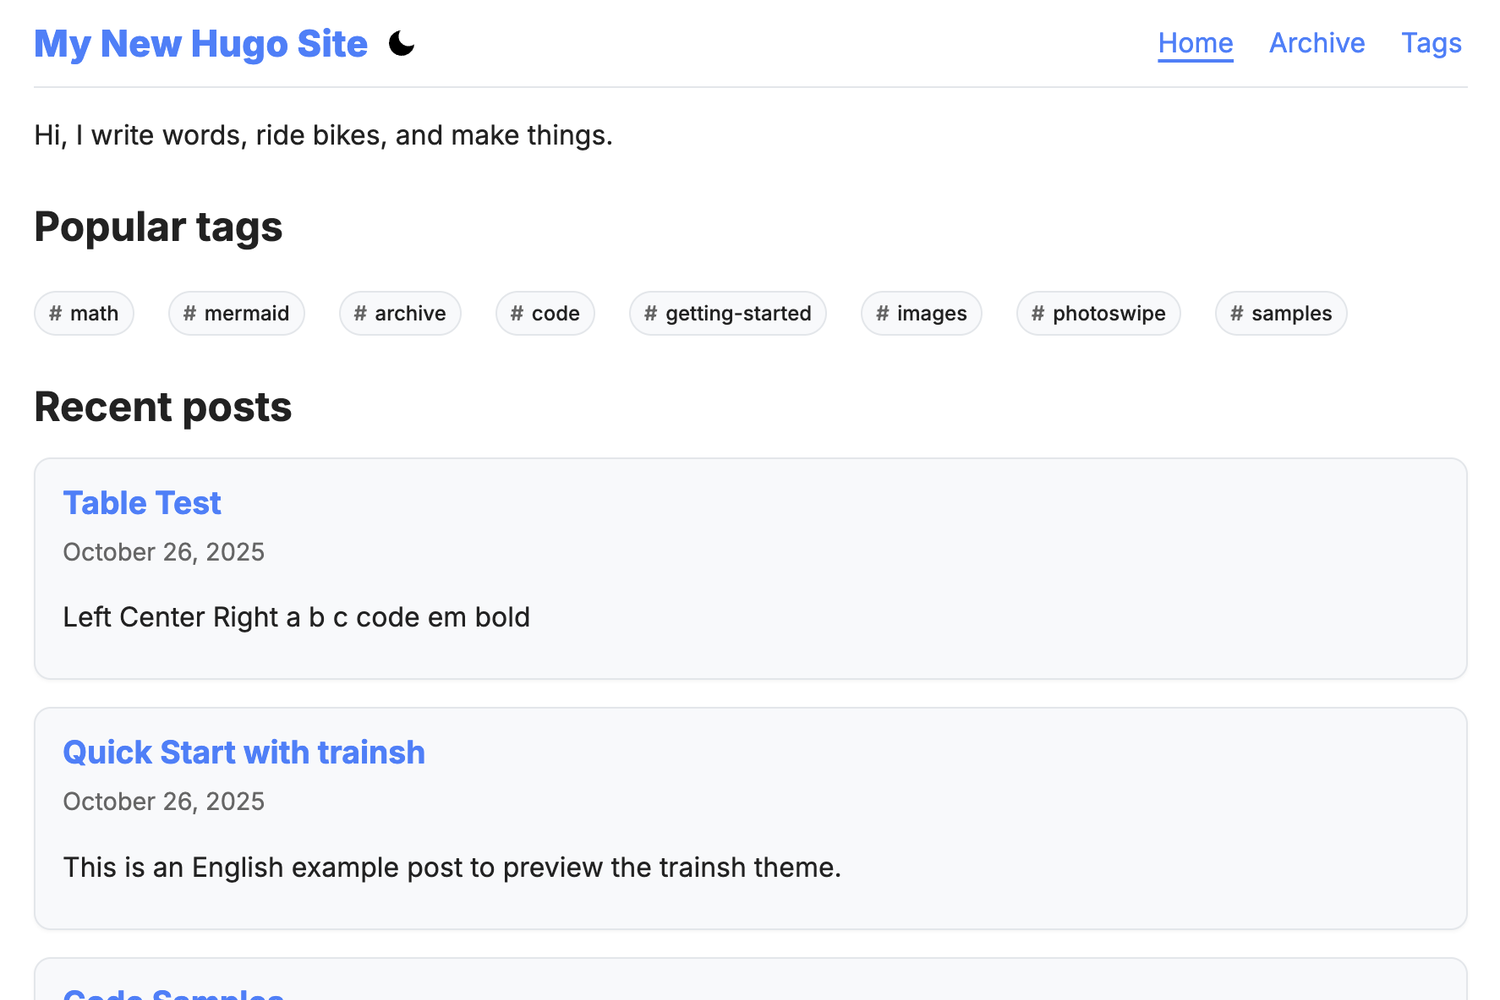Open the My New Hugo Site title link
The image size is (1500, 1000).
point(201,44)
